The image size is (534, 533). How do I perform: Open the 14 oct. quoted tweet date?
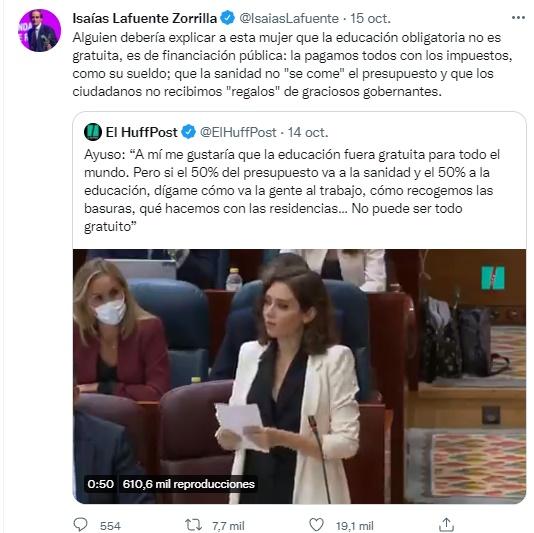click(308, 132)
